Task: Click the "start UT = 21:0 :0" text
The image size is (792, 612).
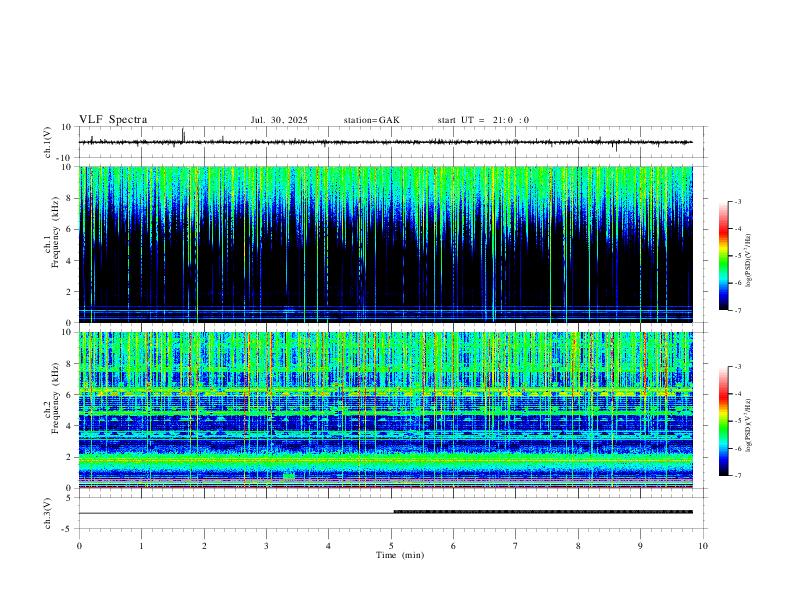Action: tap(483, 120)
